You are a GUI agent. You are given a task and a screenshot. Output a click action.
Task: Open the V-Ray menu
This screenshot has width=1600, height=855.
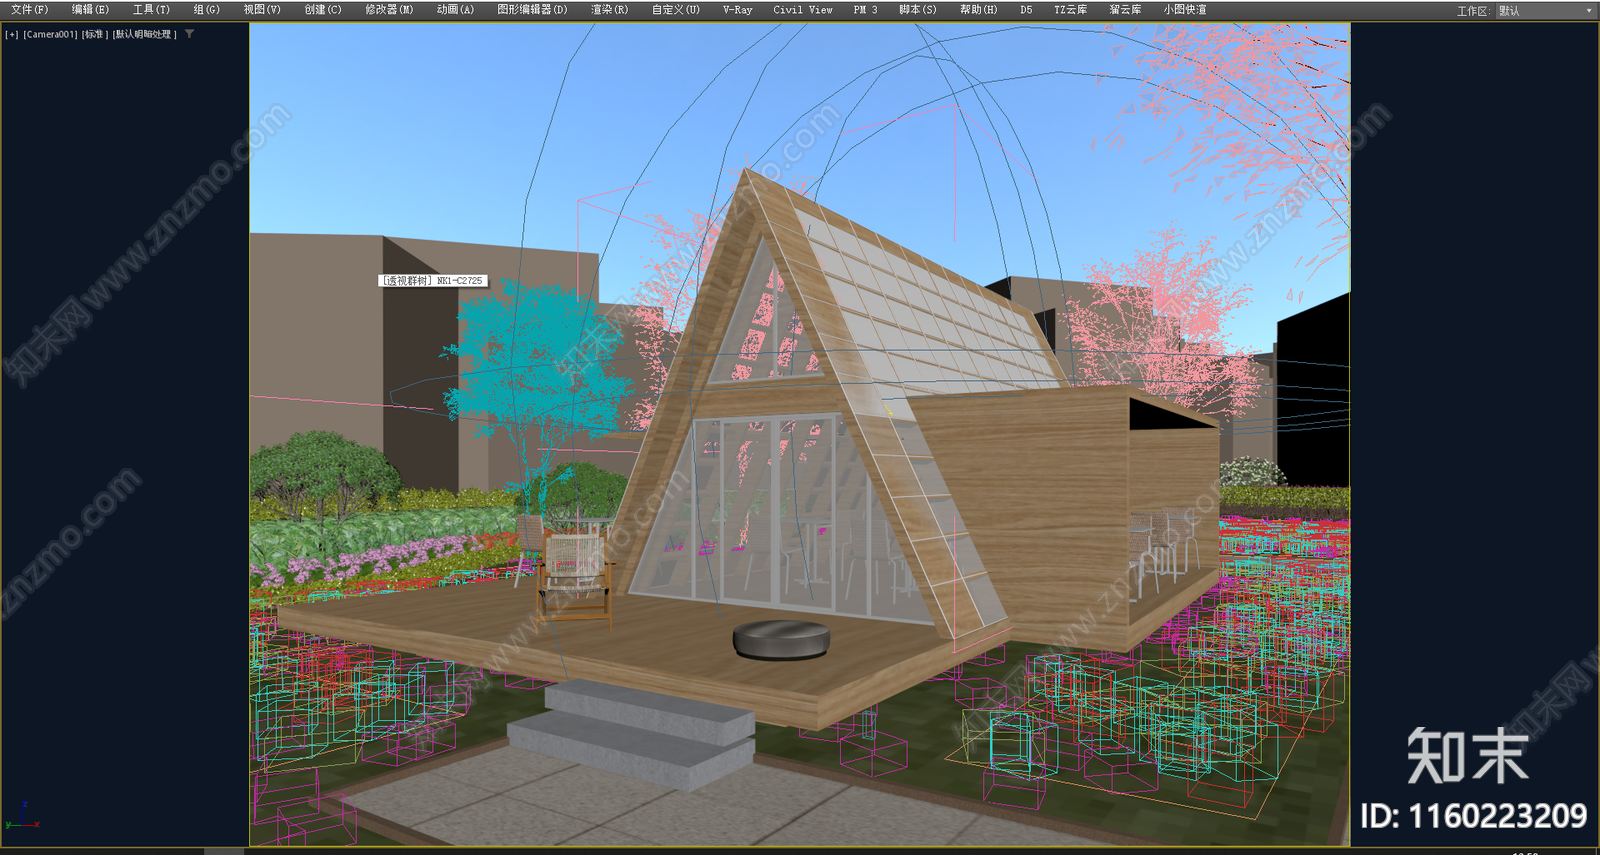pos(737,9)
